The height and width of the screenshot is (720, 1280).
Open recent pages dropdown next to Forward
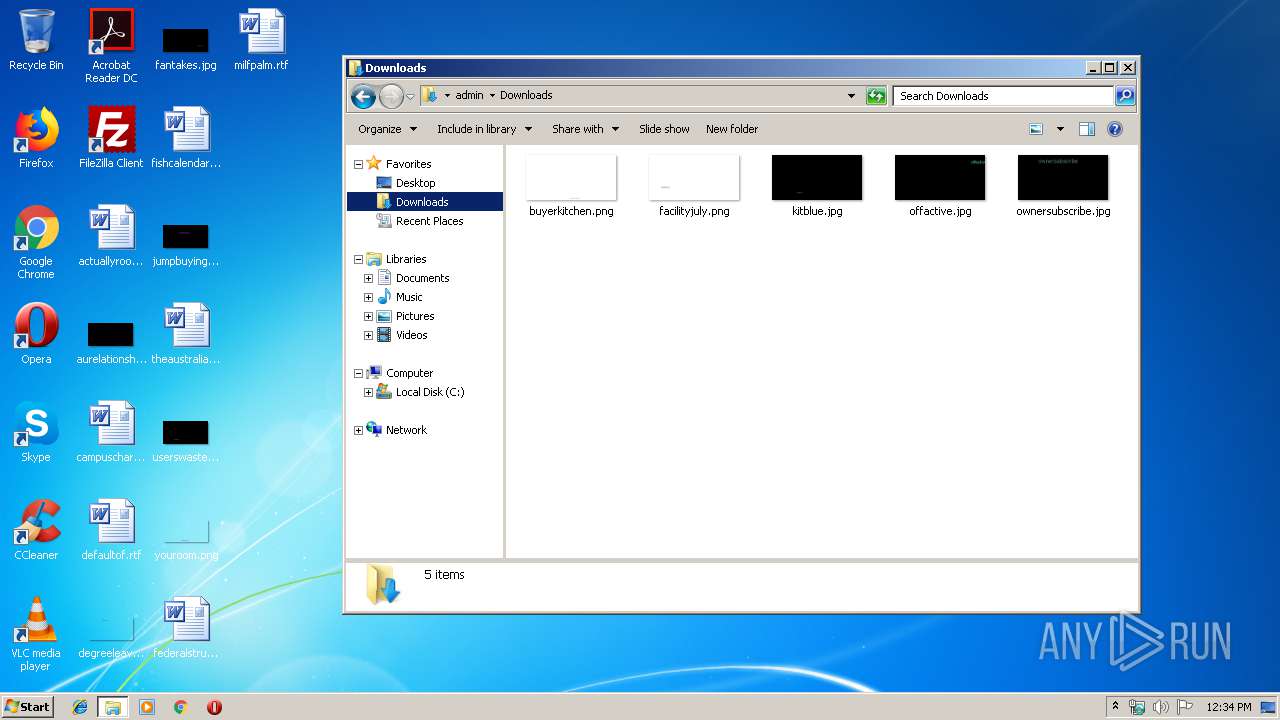(410, 97)
